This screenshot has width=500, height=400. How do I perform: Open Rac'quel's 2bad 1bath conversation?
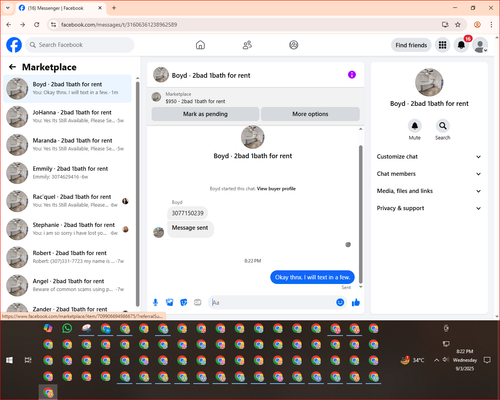(68, 201)
